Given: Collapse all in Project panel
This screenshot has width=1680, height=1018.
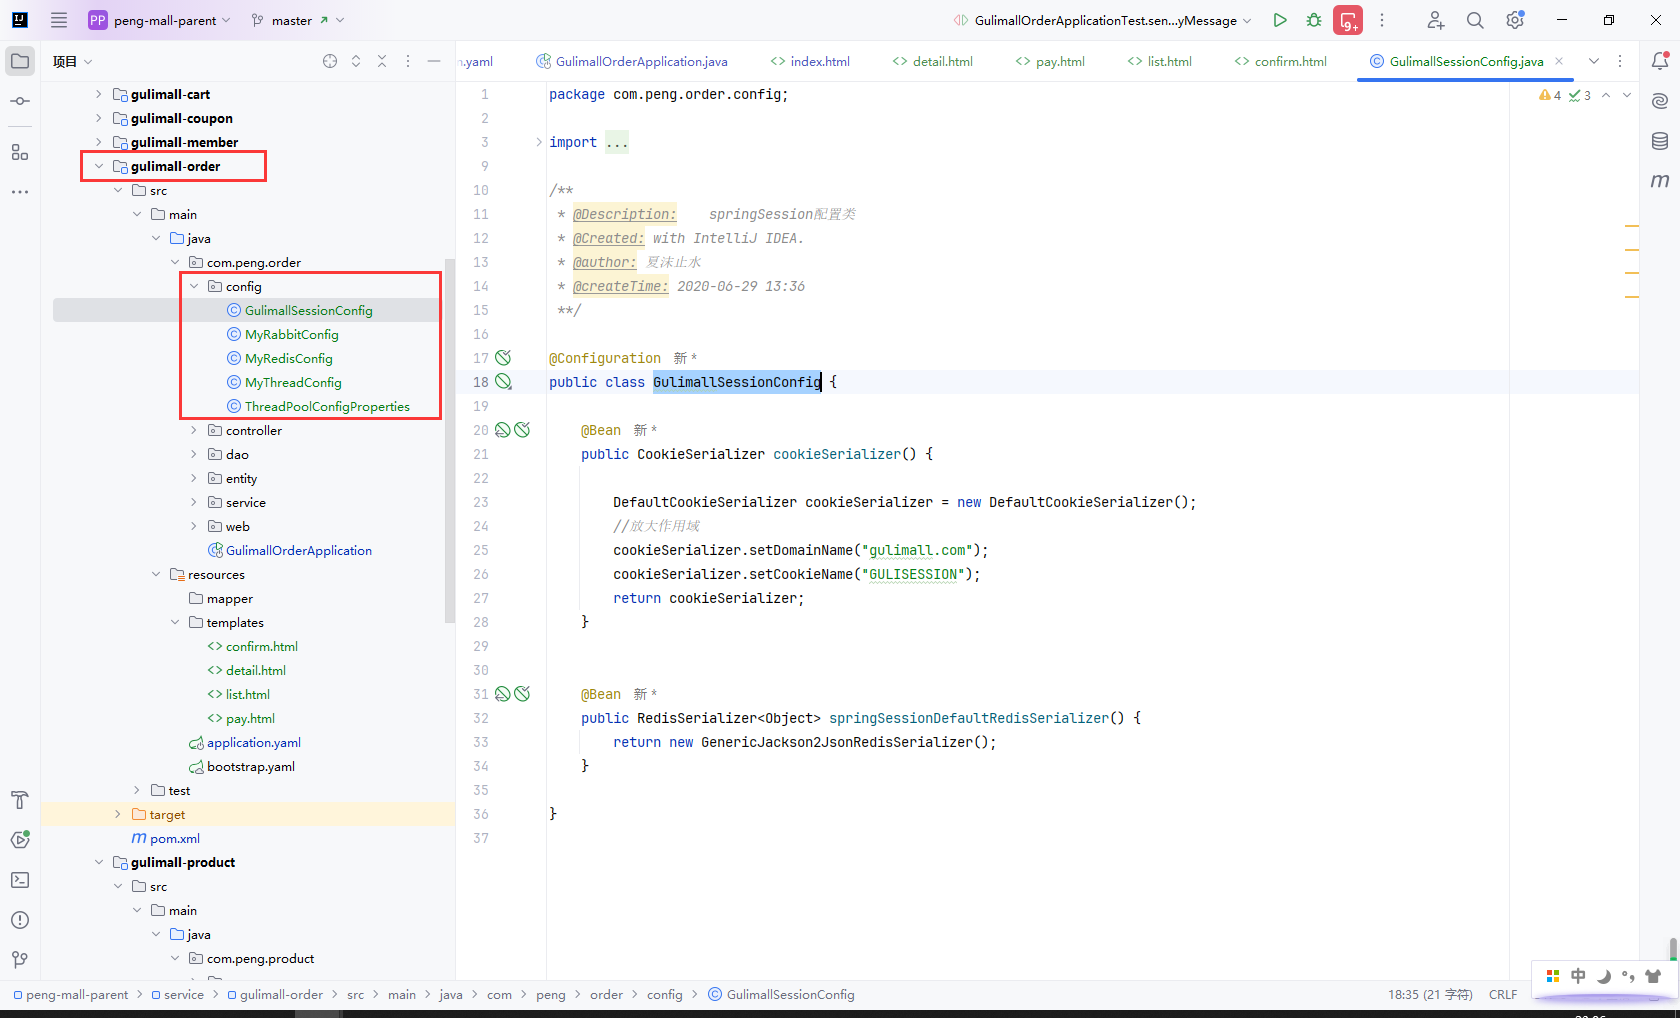Looking at the screenshot, I should point(382,61).
